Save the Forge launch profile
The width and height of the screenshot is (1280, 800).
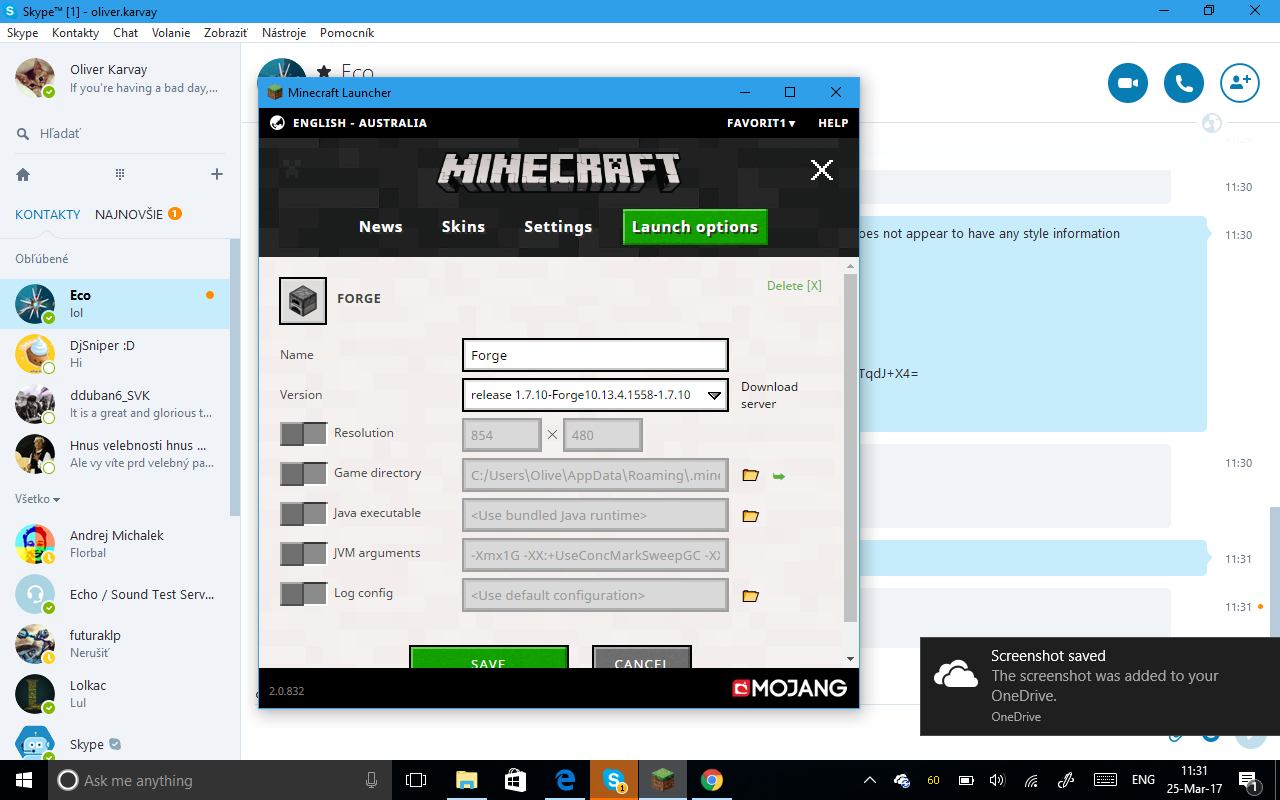(x=489, y=657)
